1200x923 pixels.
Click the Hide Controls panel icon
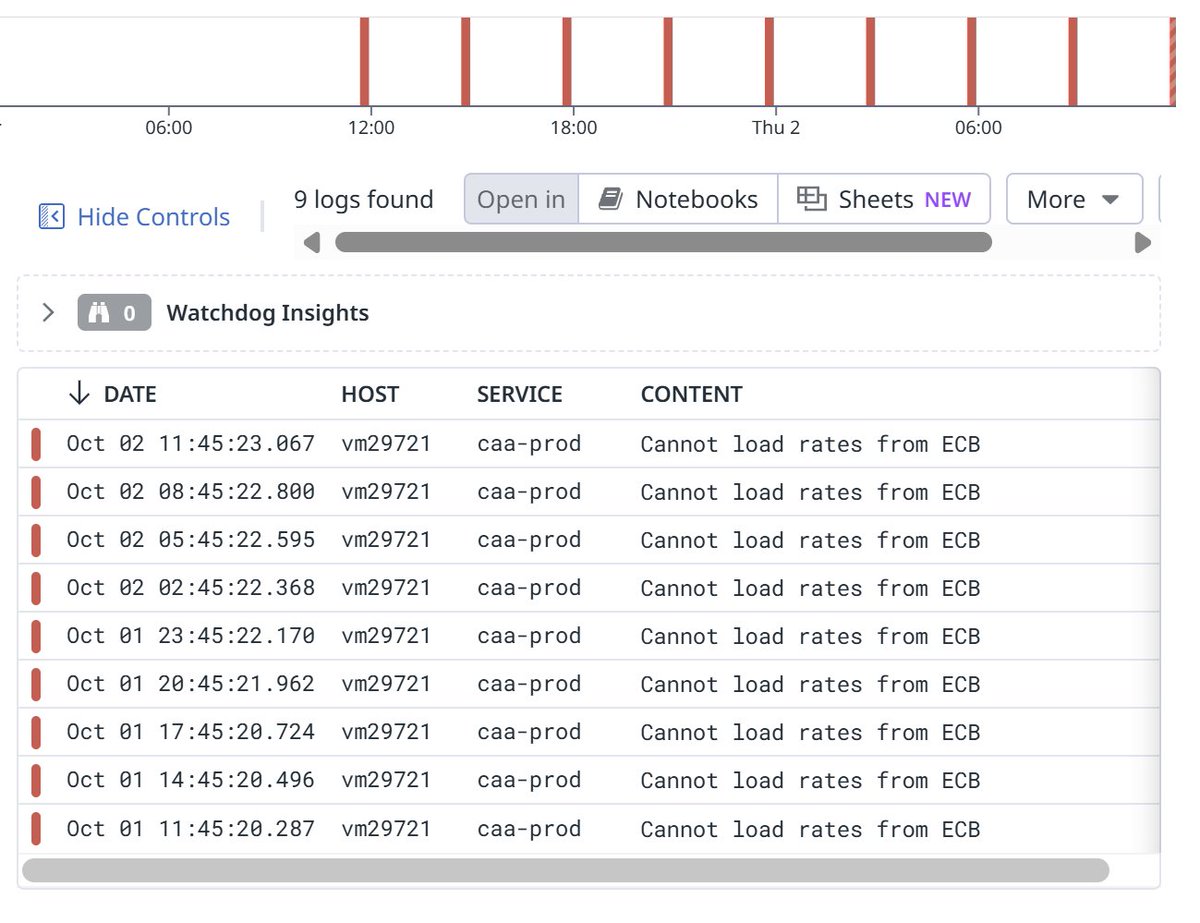(51, 217)
